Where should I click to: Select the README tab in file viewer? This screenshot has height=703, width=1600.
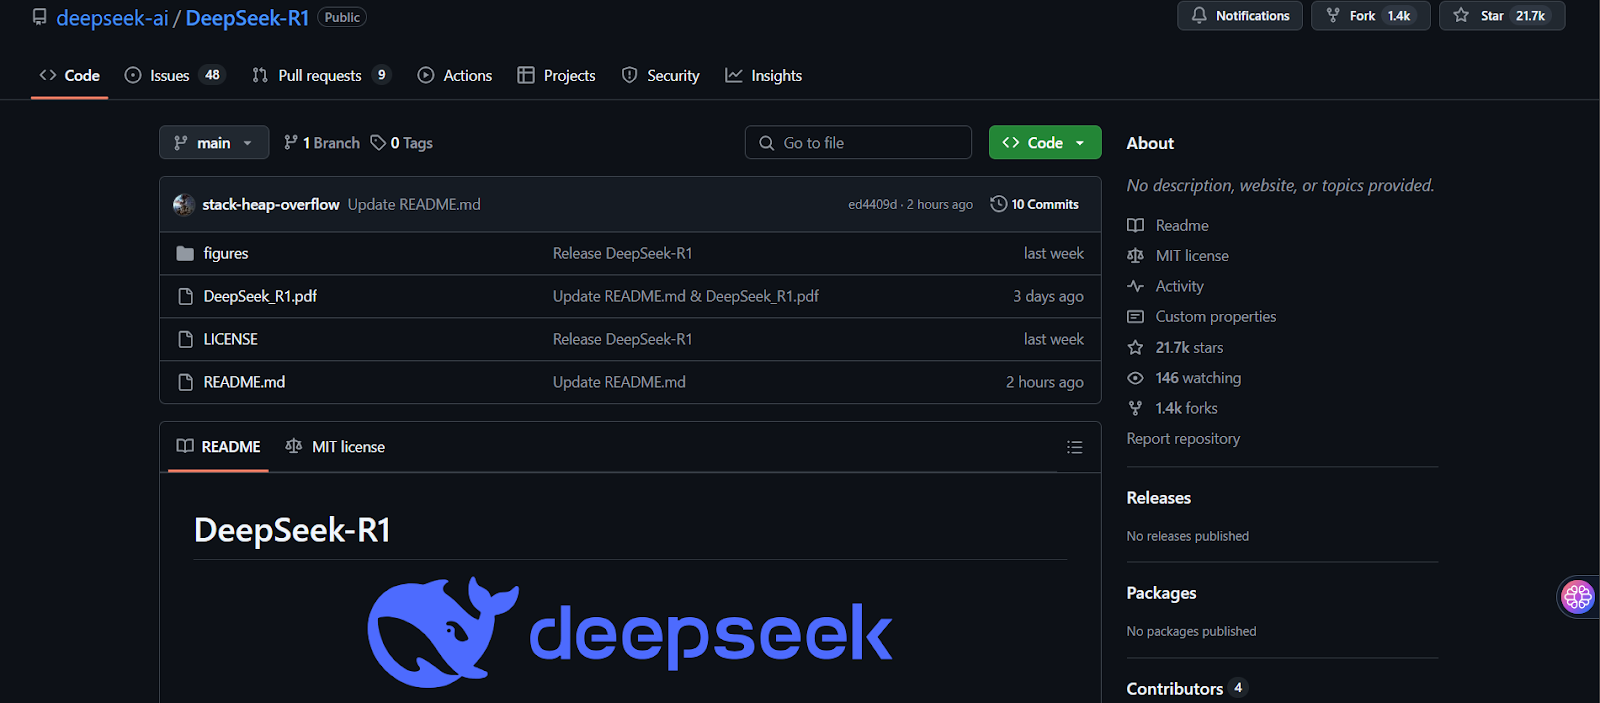(218, 447)
